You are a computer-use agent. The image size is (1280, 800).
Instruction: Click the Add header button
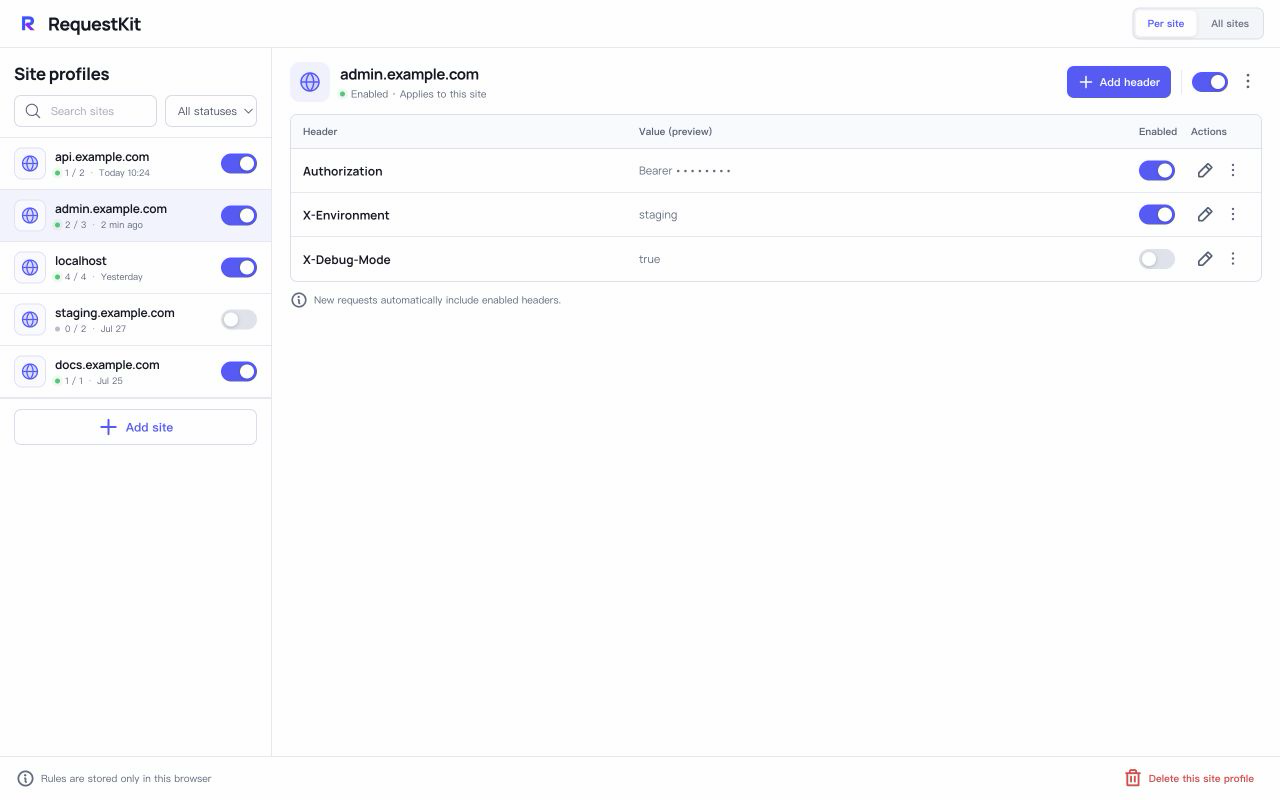pyautogui.click(x=1119, y=82)
